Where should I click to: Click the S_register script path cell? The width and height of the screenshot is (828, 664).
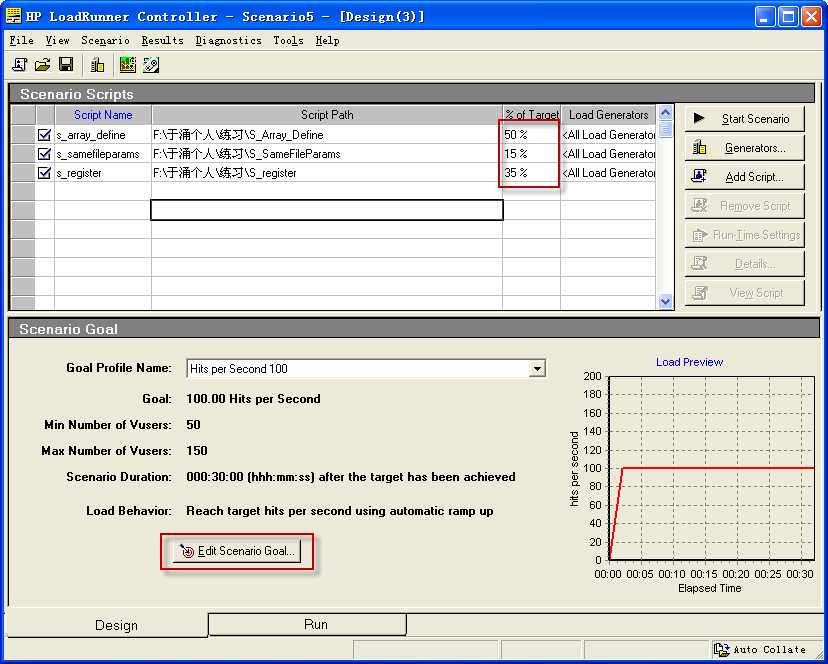[327, 173]
